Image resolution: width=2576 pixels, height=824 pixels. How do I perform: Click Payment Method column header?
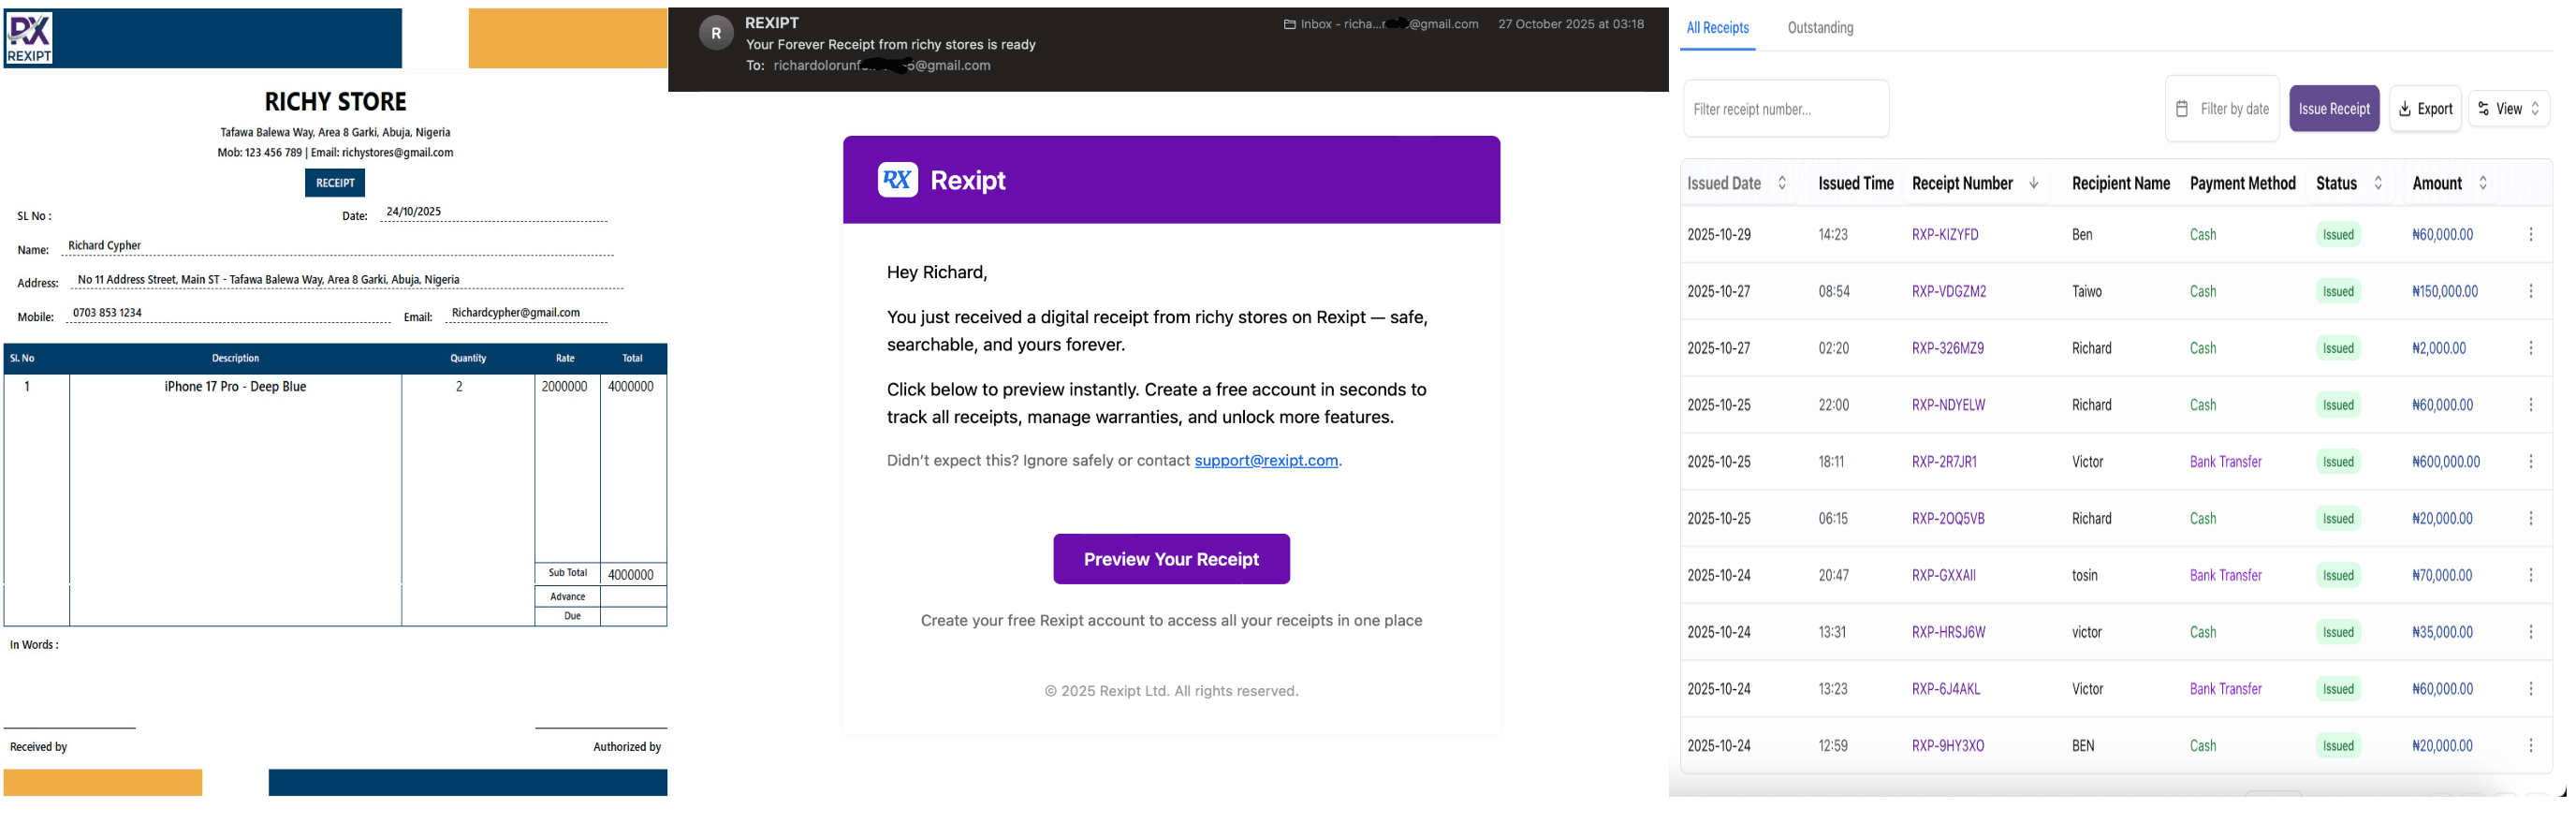click(x=2242, y=184)
